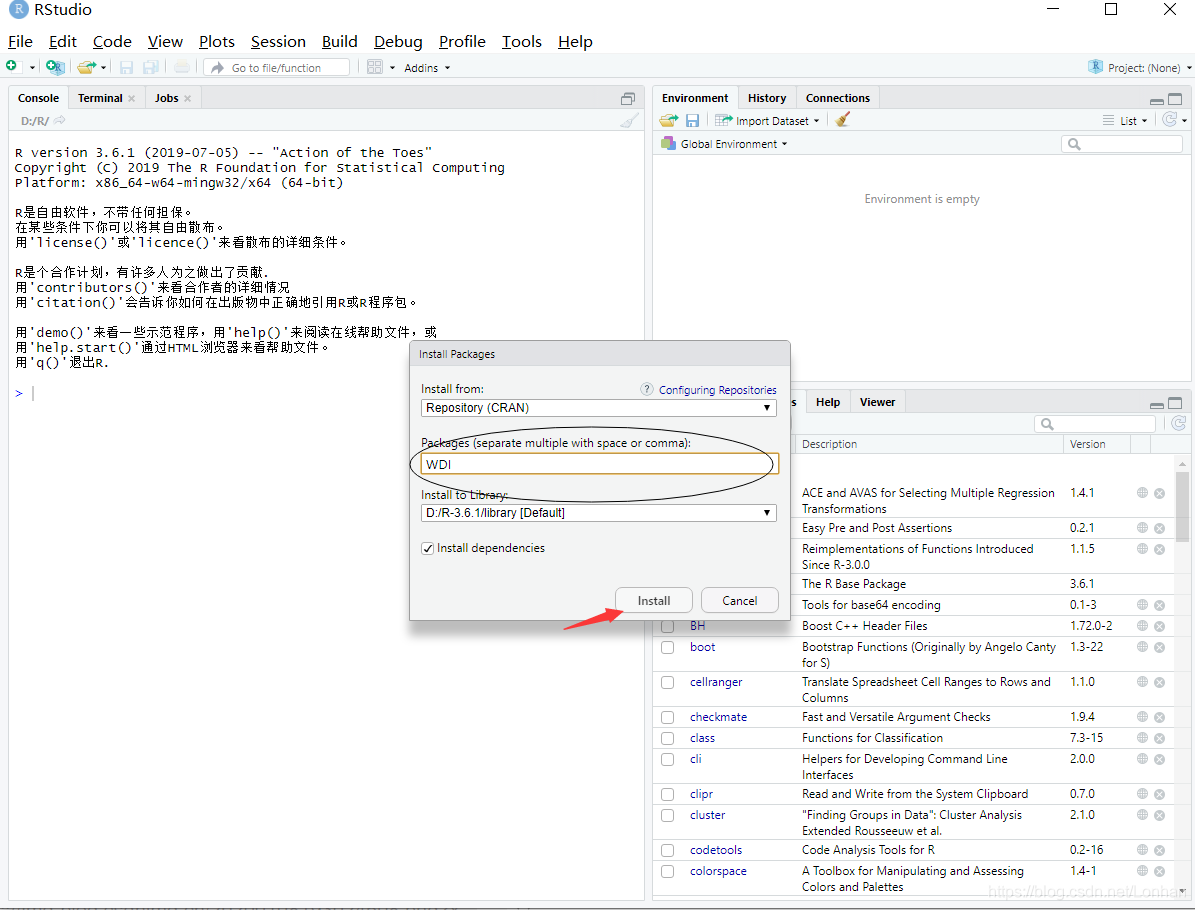Screen dimensions: 1195x910
Task: Save workspace with Environment disk icon
Action: coord(692,120)
